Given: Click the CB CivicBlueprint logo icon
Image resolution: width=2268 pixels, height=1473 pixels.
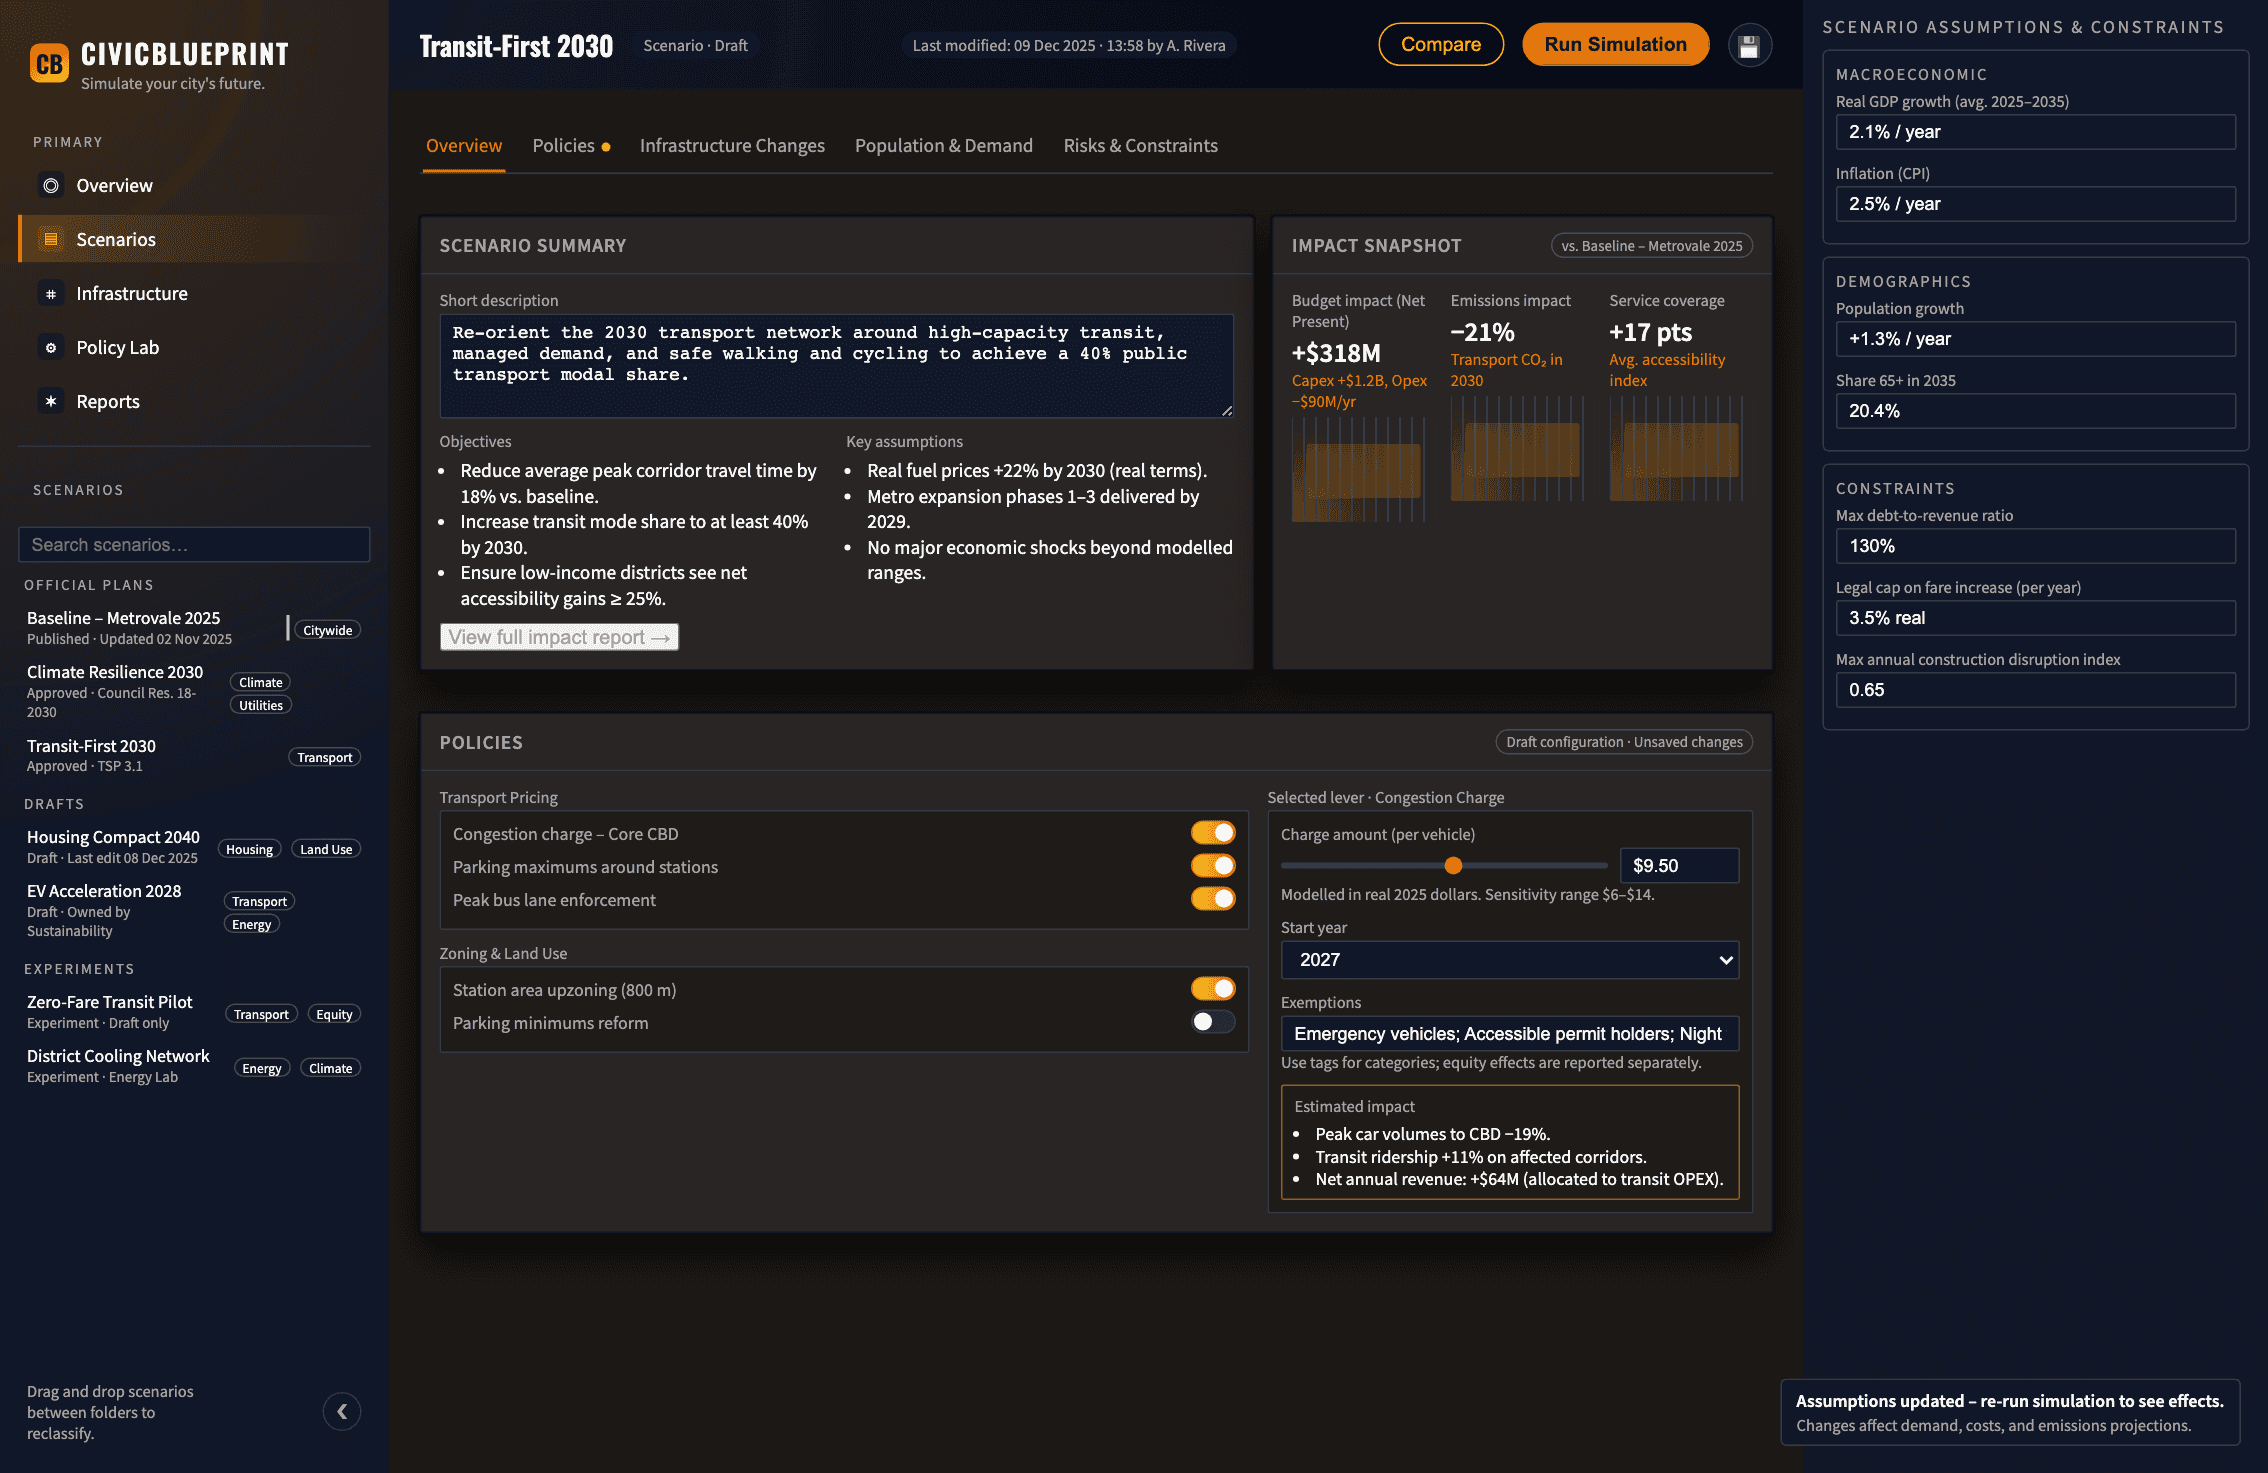Looking at the screenshot, I should (49, 64).
